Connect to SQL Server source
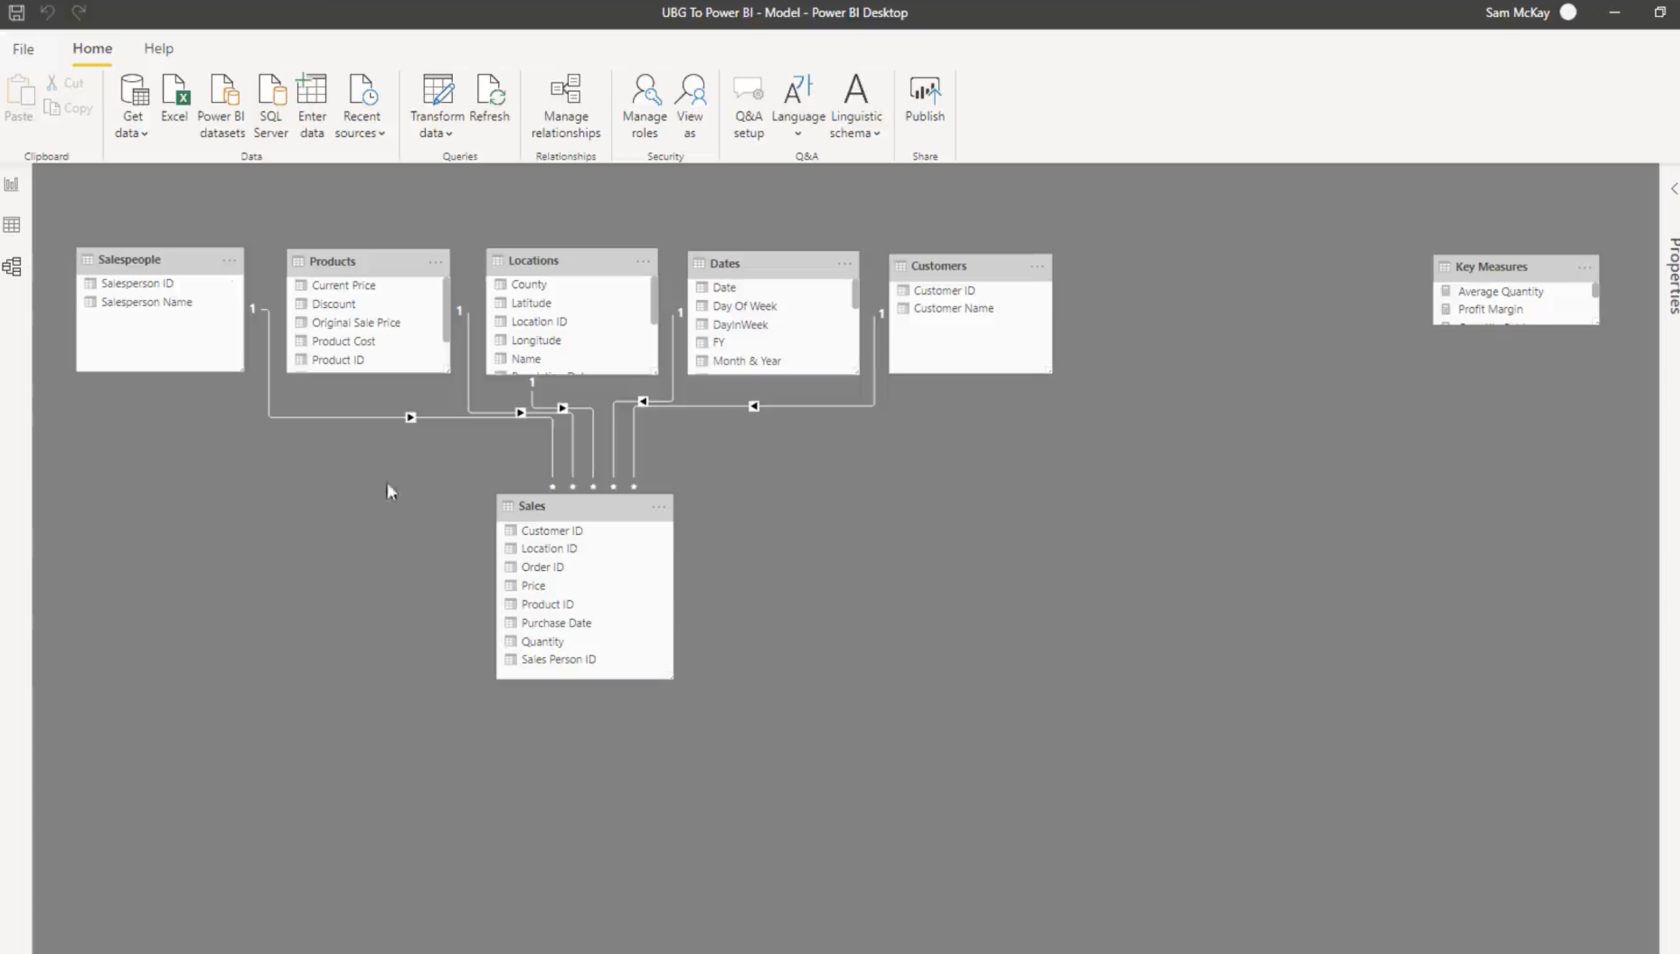 [x=270, y=106]
